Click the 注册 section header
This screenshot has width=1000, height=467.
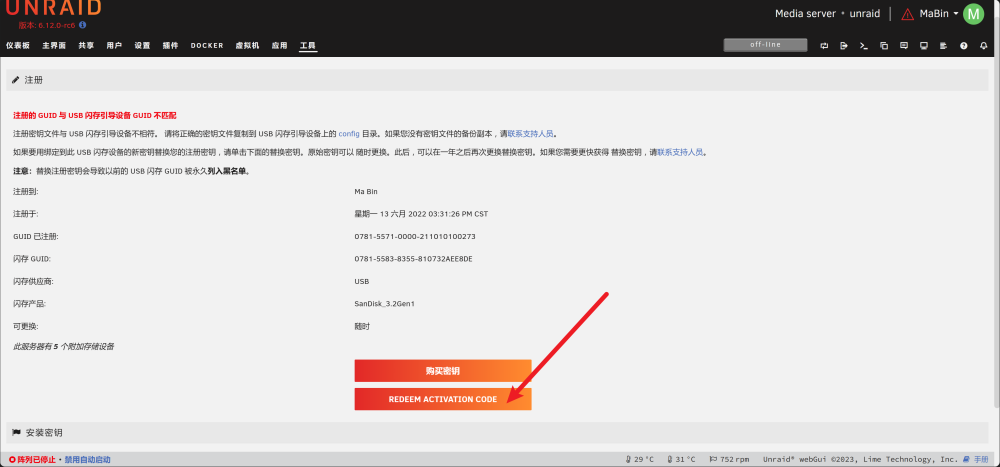click(x=497, y=80)
